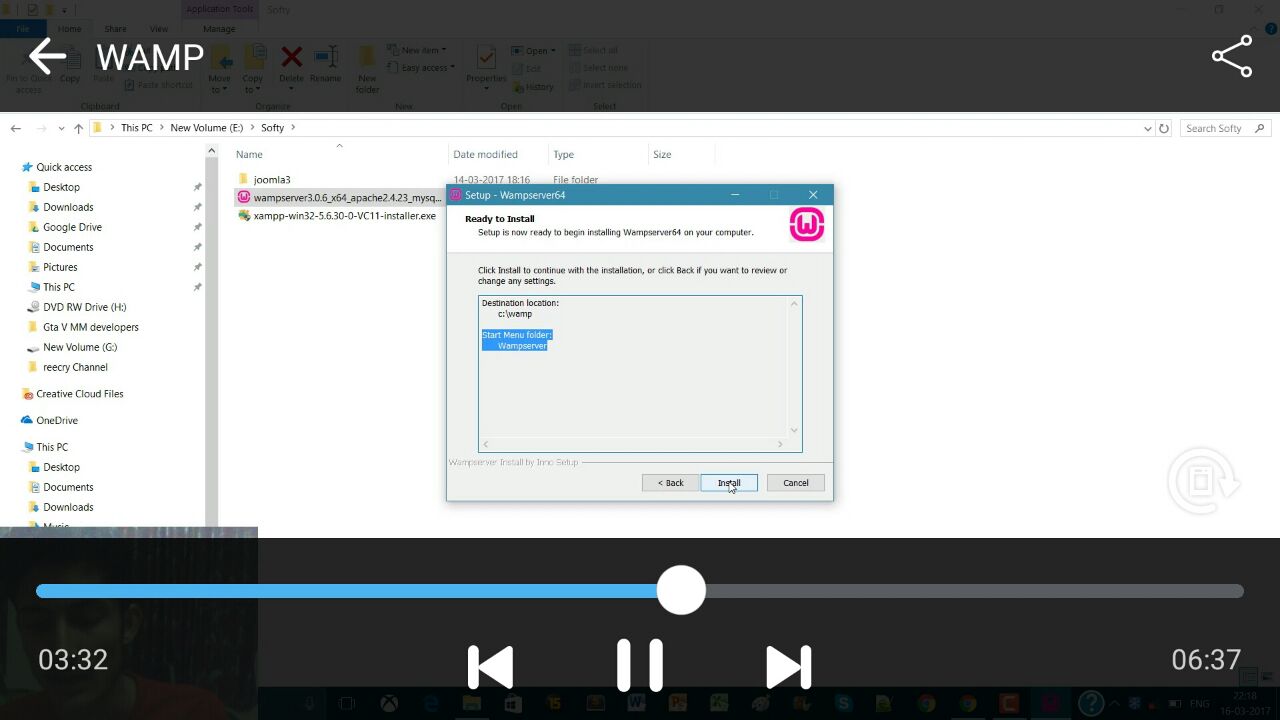Click the navigation pane scroll-up arrow
This screenshot has width=1280, height=720.
[211, 151]
